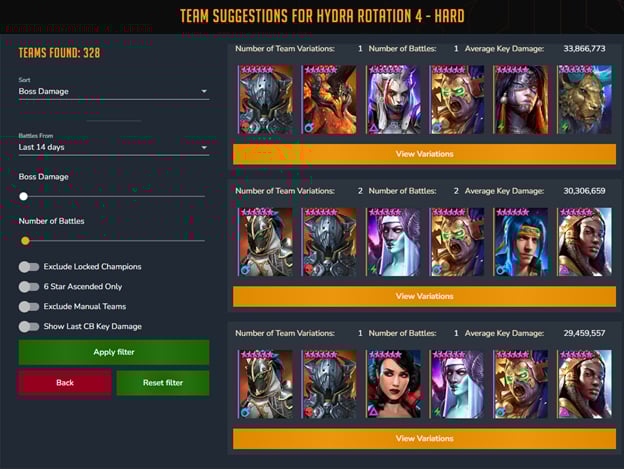Select the dark-haired eyepatch champion in the first team
624x469 pixels.
pos(521,99)
